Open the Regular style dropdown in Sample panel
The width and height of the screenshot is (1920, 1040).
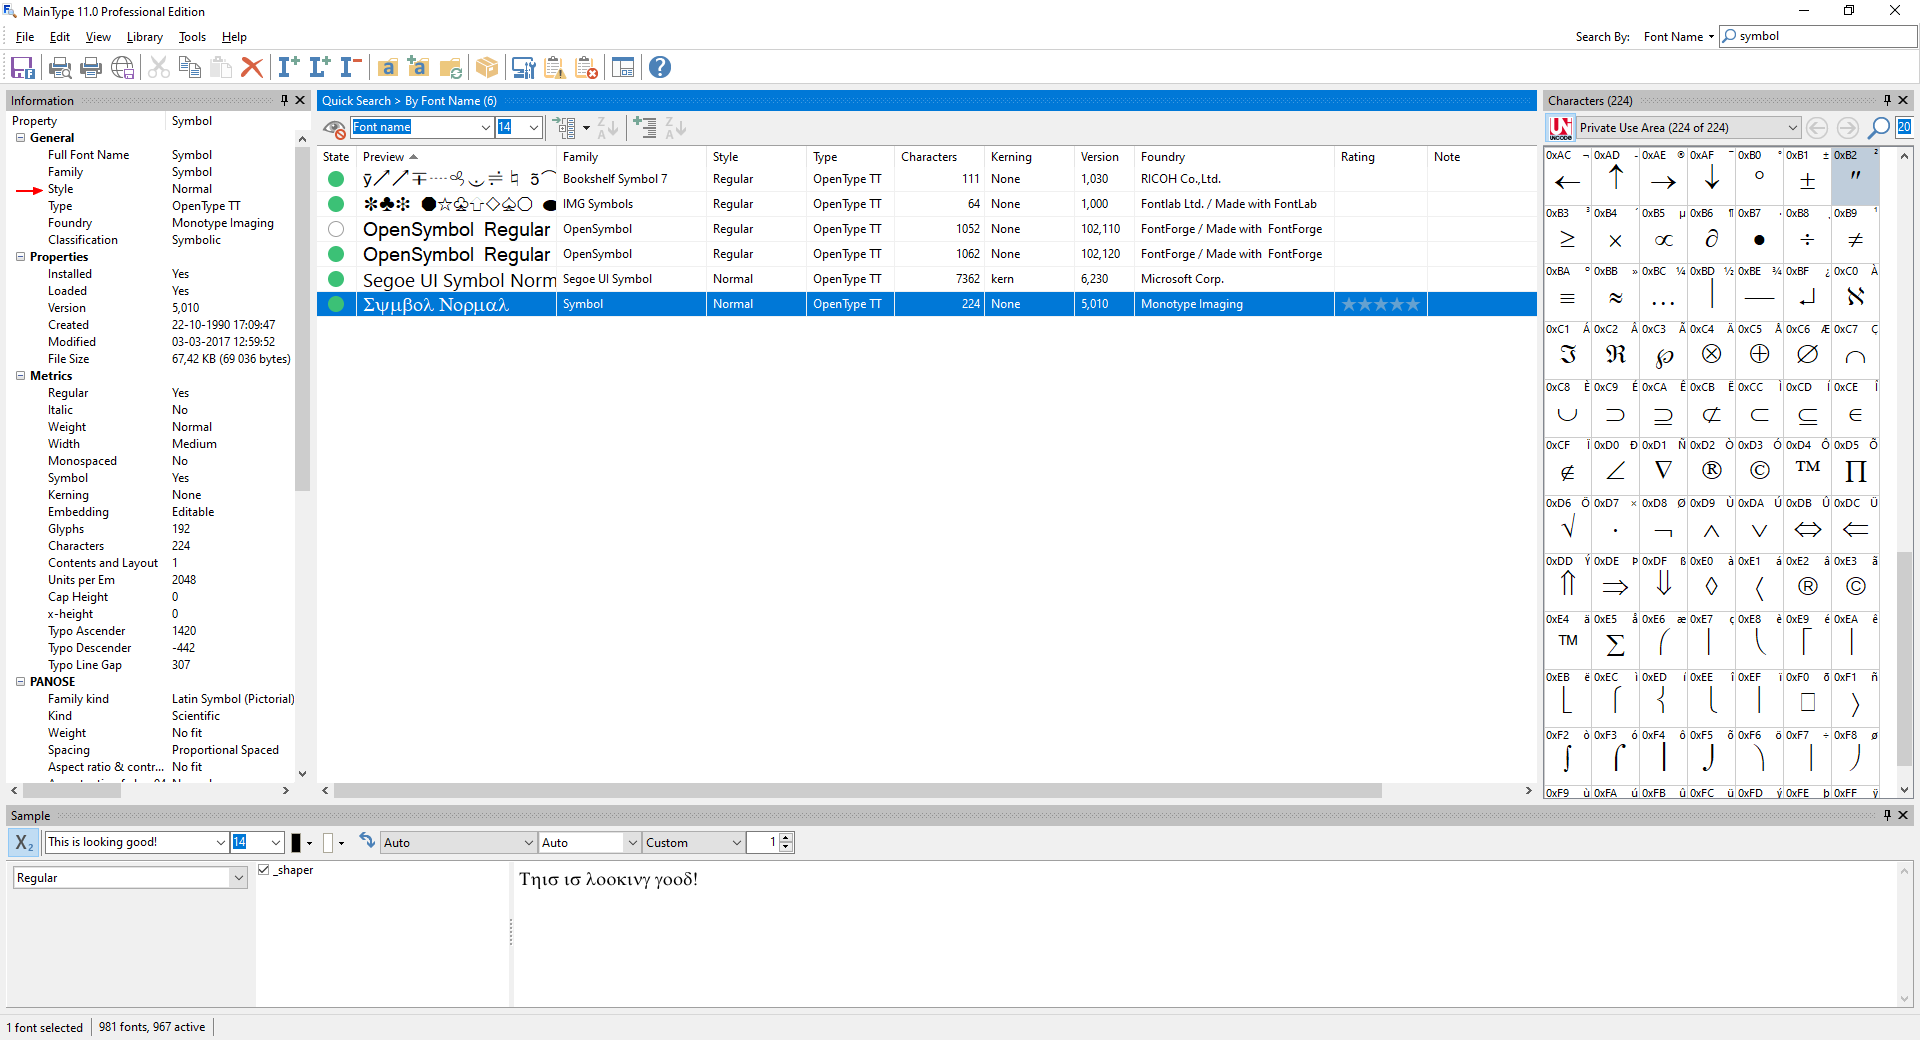(x=239, y=878)
